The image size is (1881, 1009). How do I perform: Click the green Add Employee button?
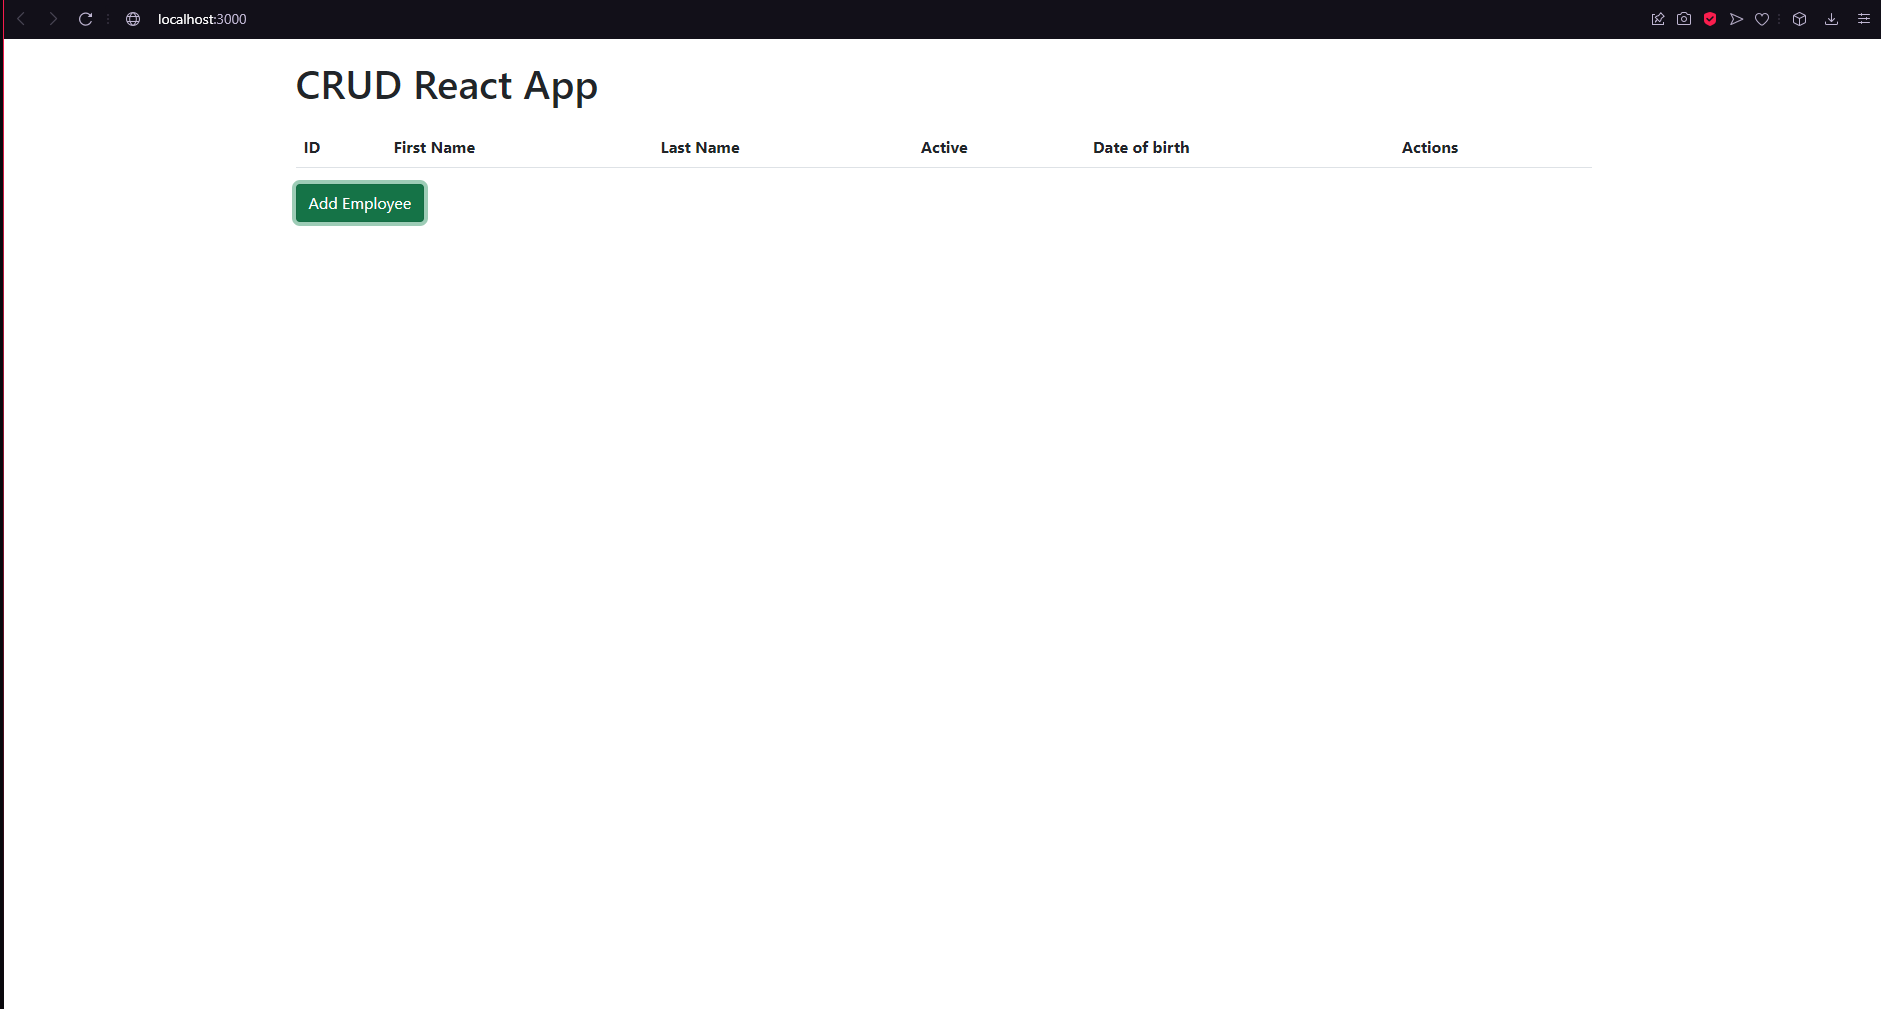(360, 203)
